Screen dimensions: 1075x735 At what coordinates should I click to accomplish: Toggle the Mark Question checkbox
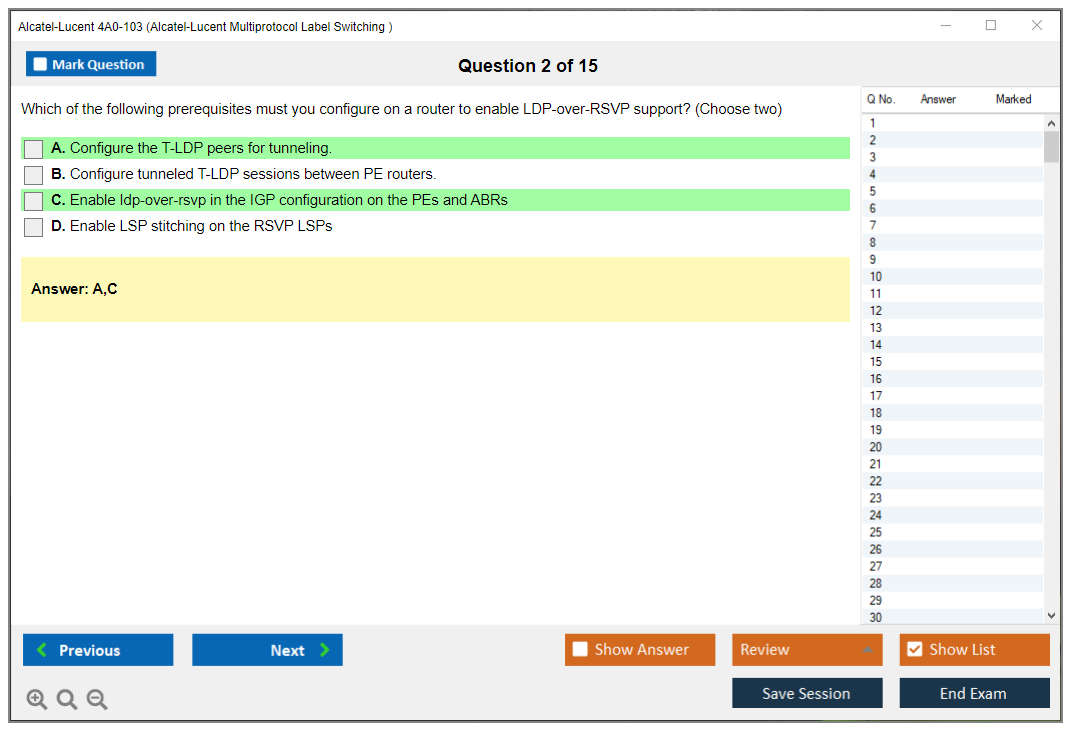click(x=40, y=65)
